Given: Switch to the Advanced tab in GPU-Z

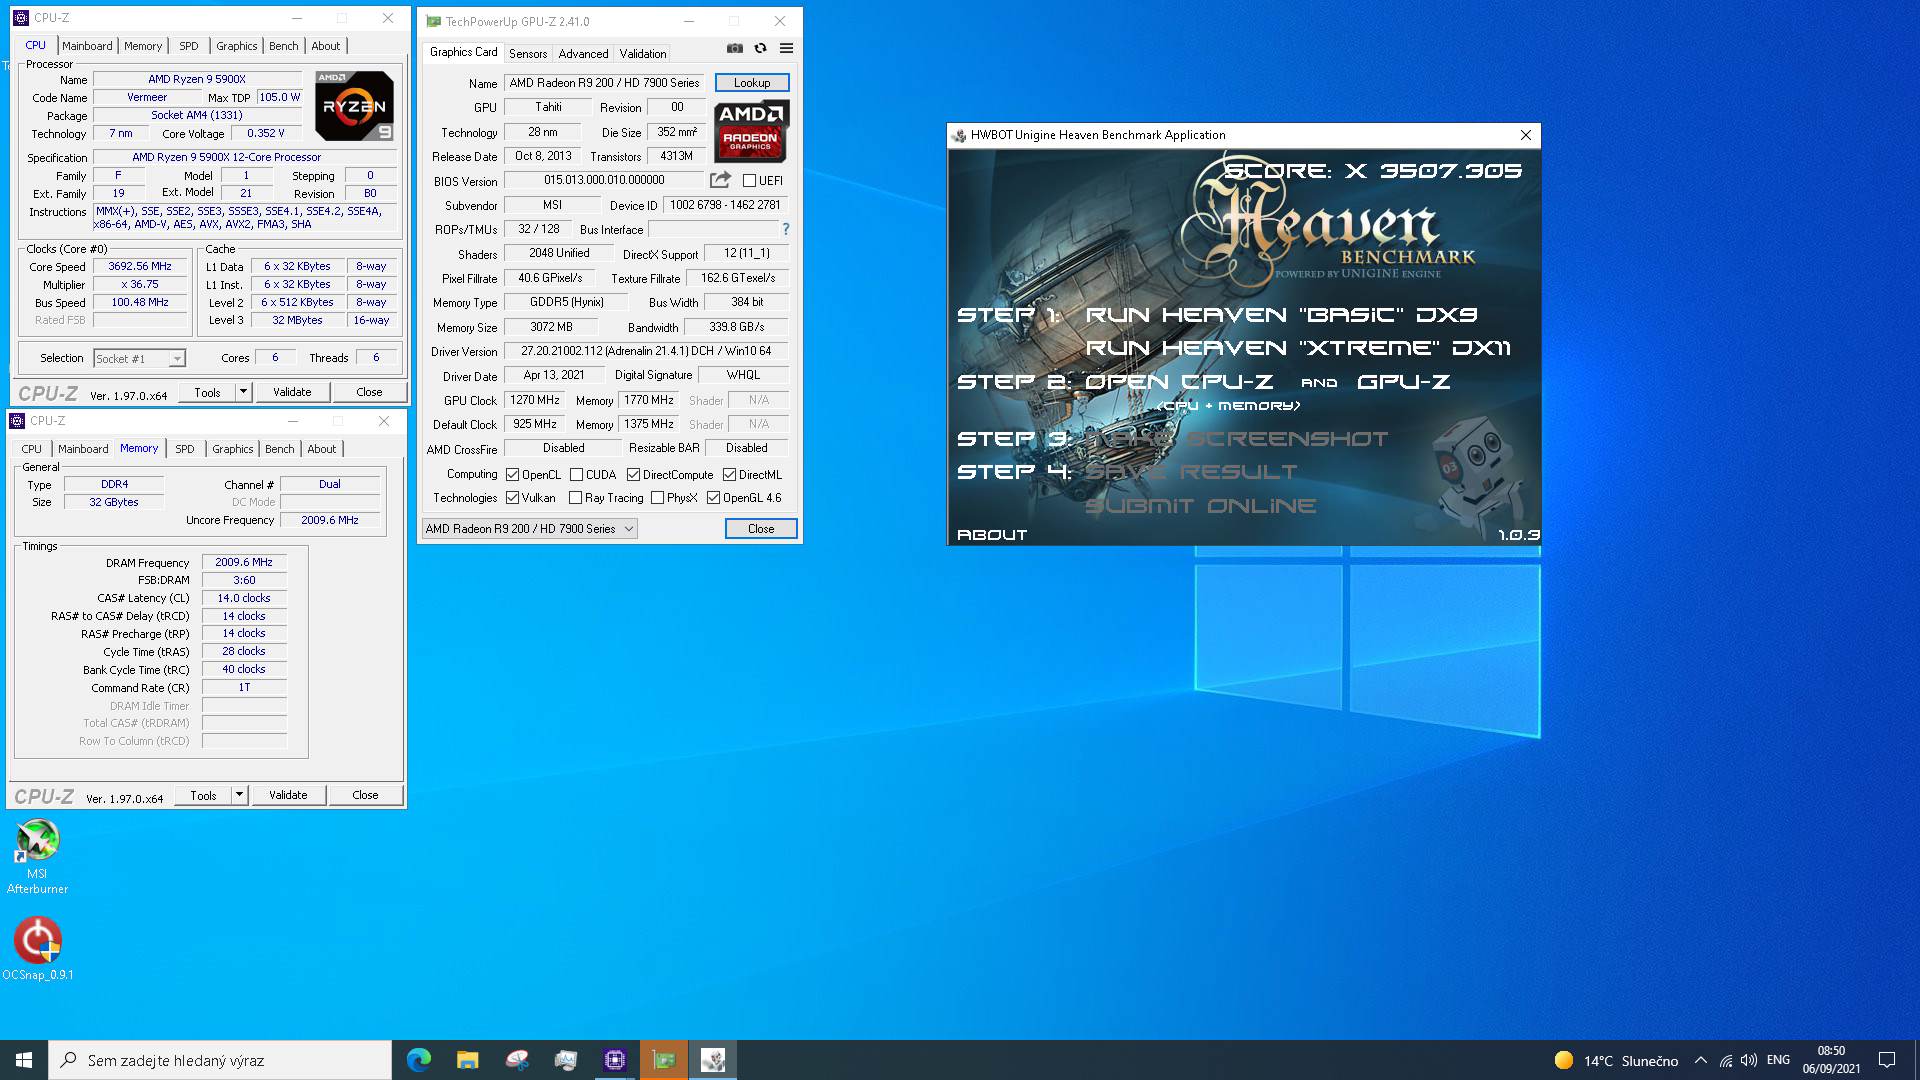Looking at the screenshot, I should [x=583, y=54].
